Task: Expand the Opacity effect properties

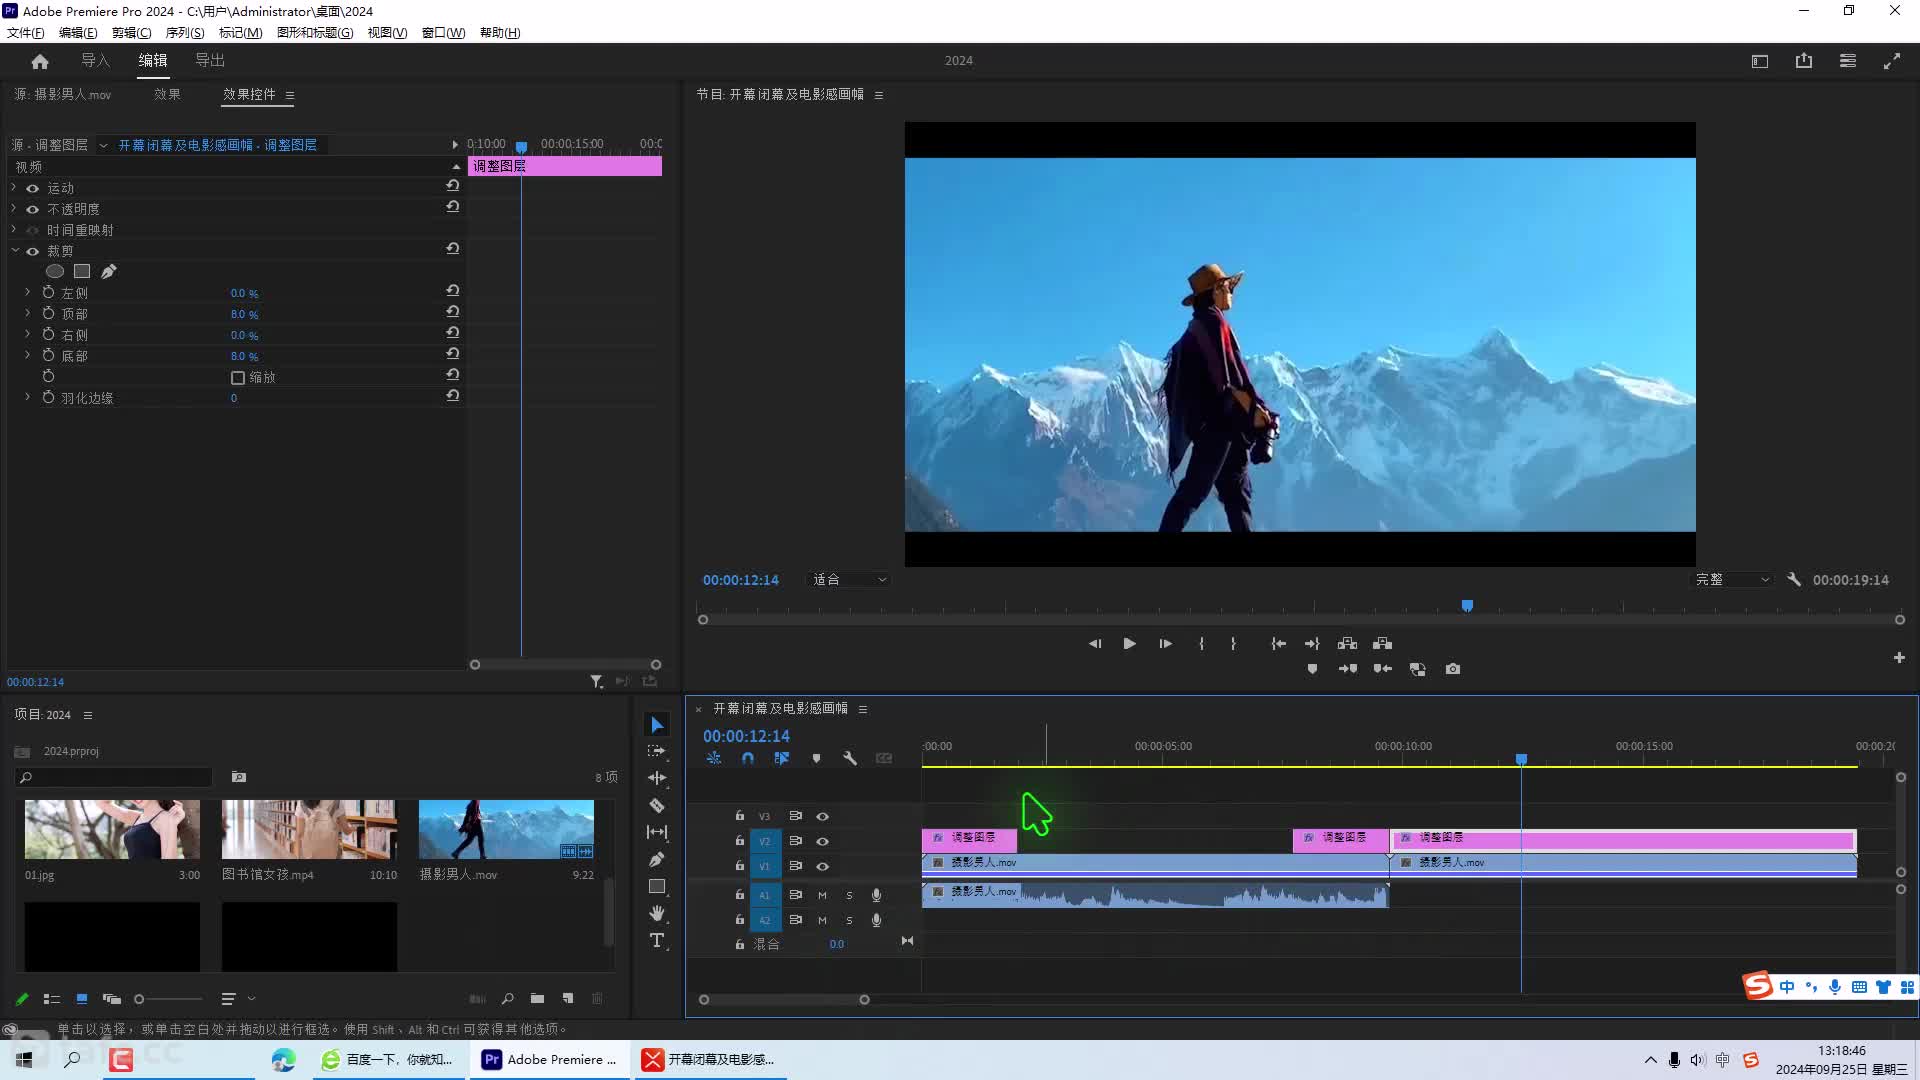Action: 13,209
